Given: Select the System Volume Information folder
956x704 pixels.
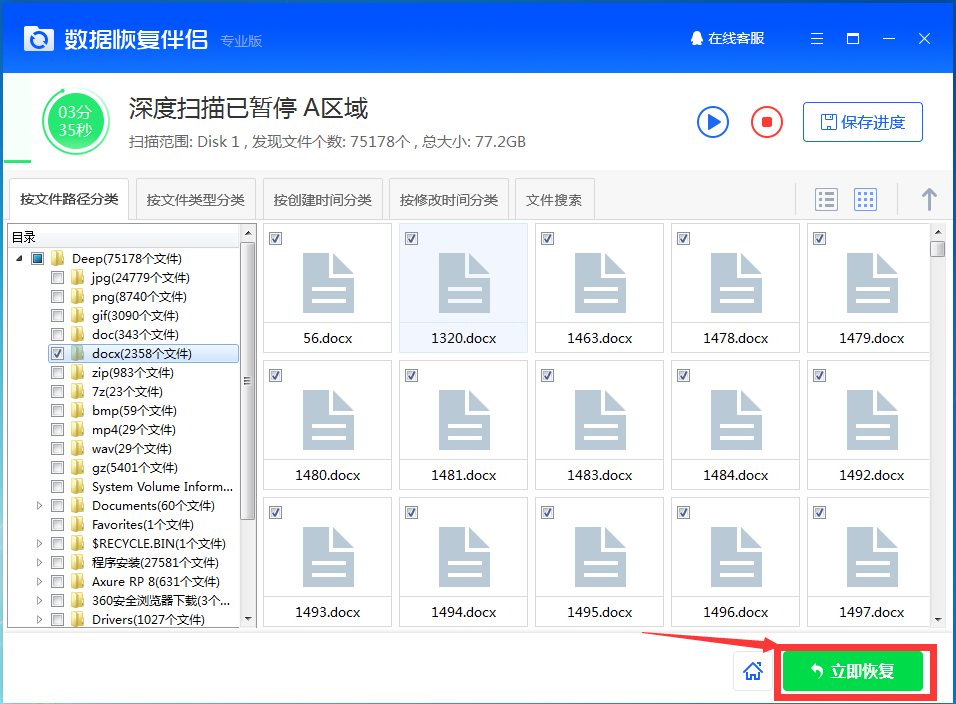Looking at the screenshot, I should click(x=162, y=486).
